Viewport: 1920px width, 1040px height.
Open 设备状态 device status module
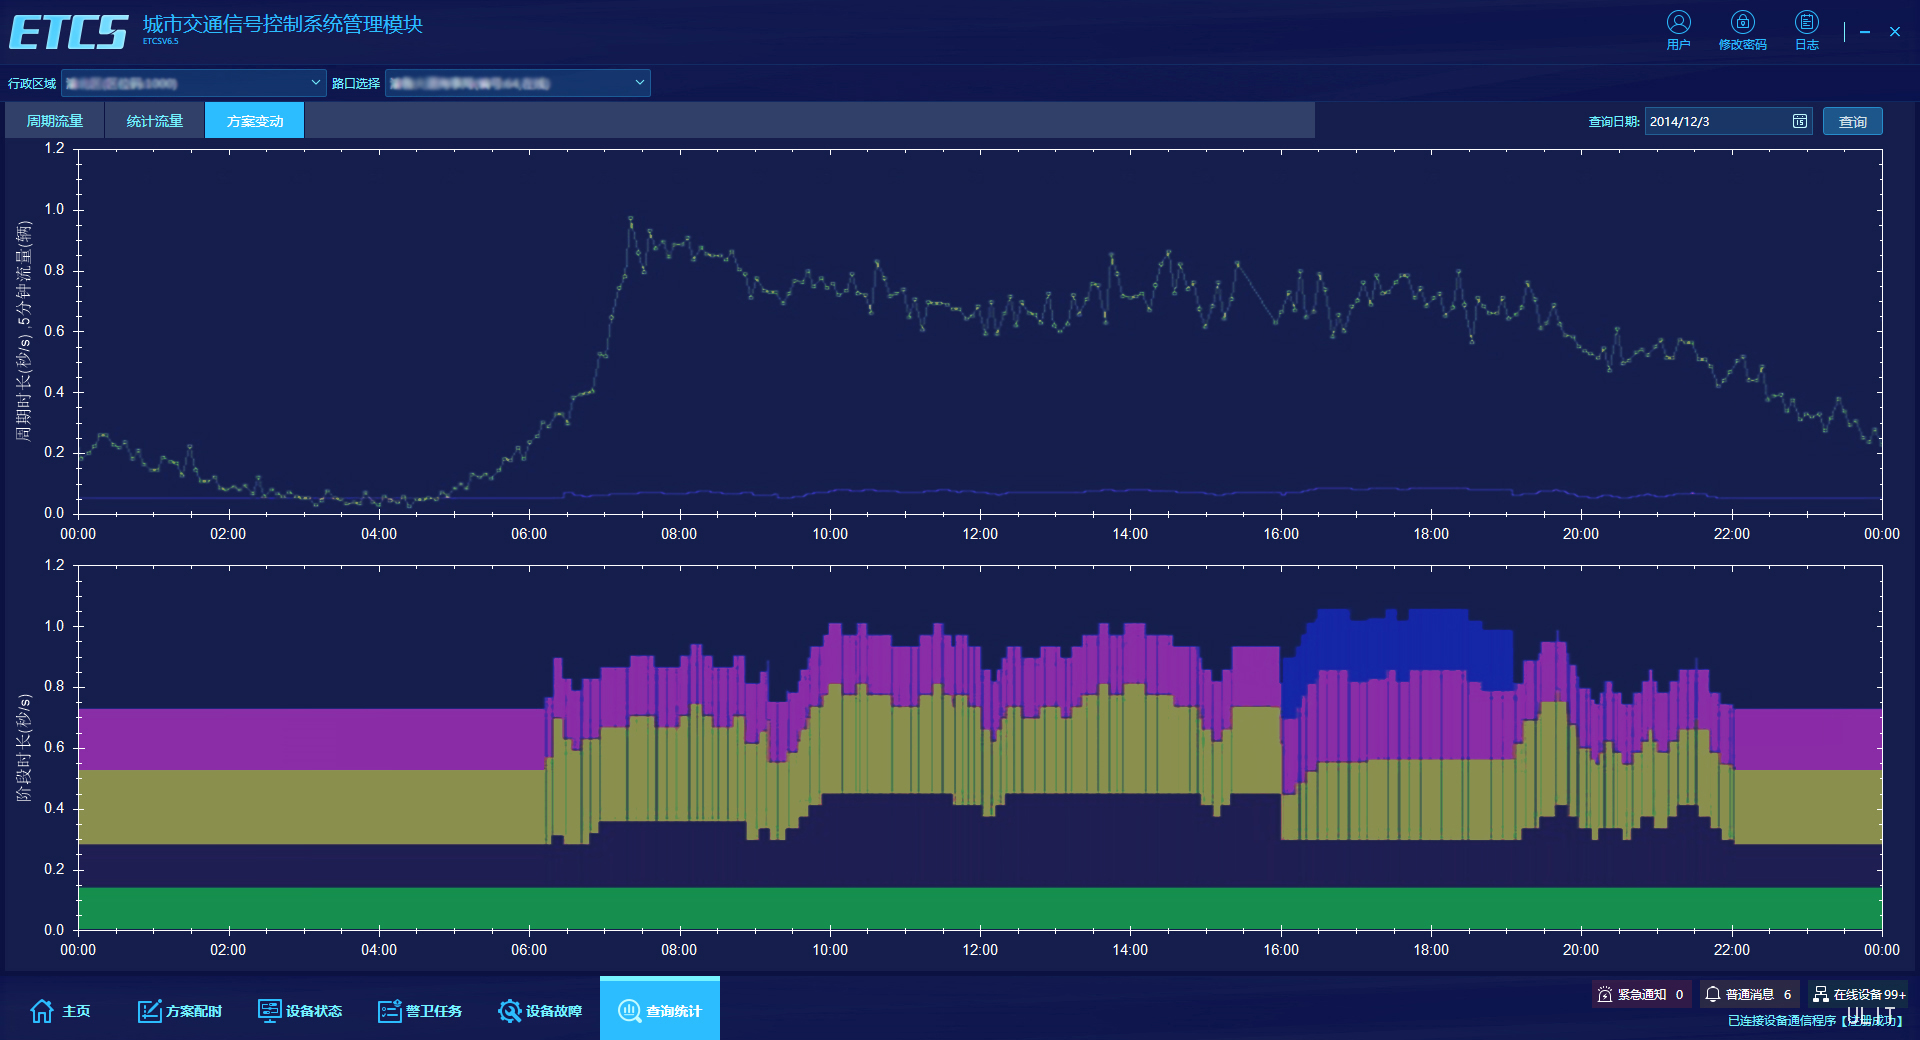(x=300, y=1011)
